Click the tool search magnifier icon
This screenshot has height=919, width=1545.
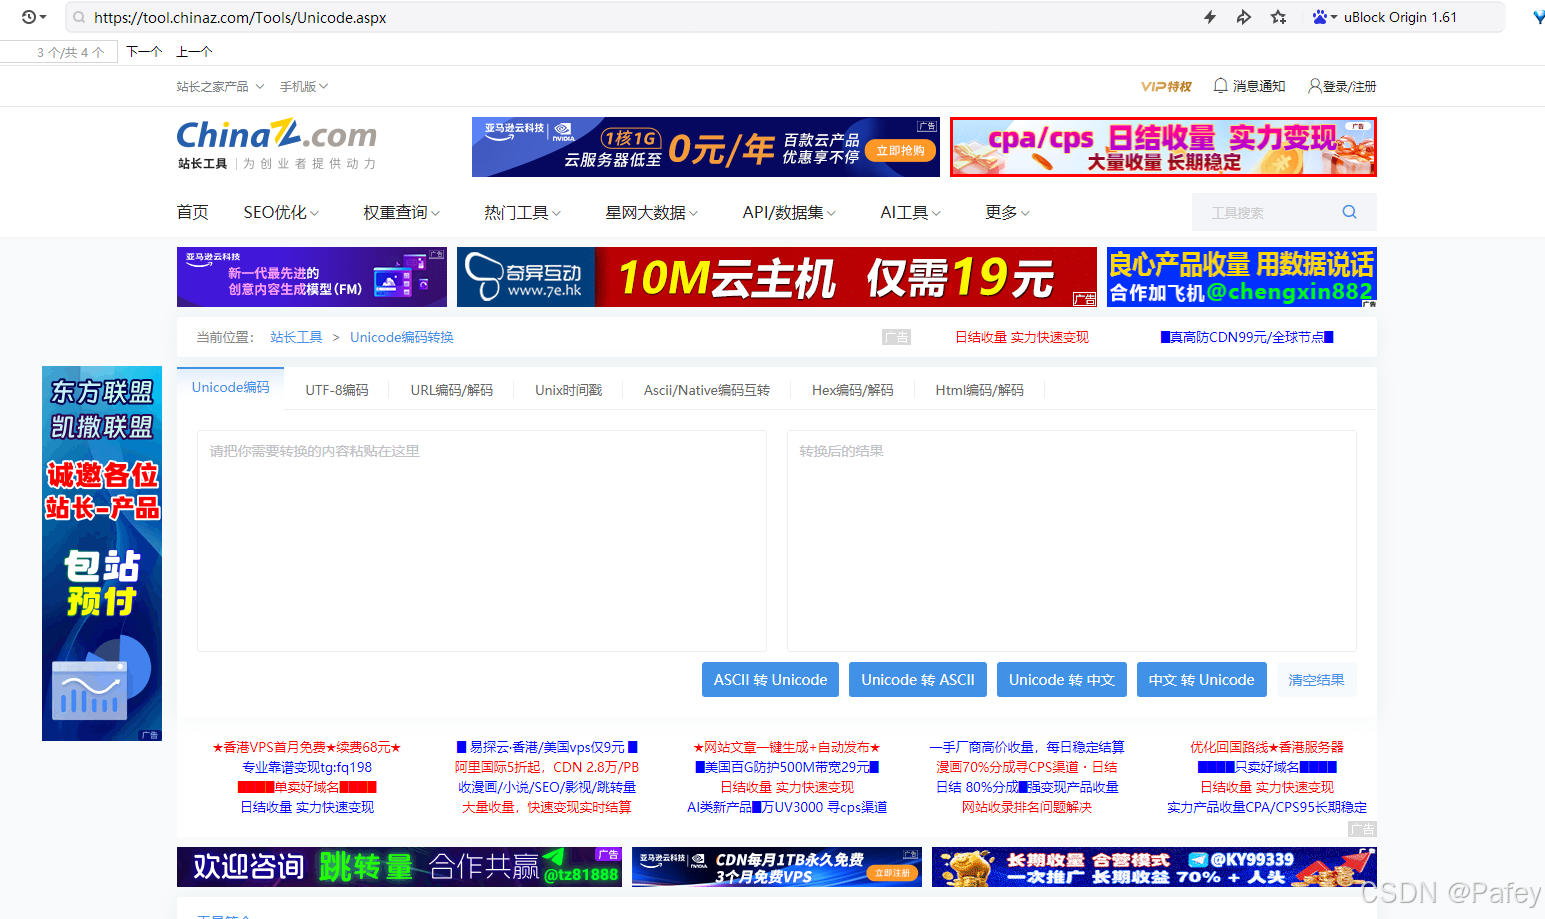pyautogui.click(x=1349, y=212)
